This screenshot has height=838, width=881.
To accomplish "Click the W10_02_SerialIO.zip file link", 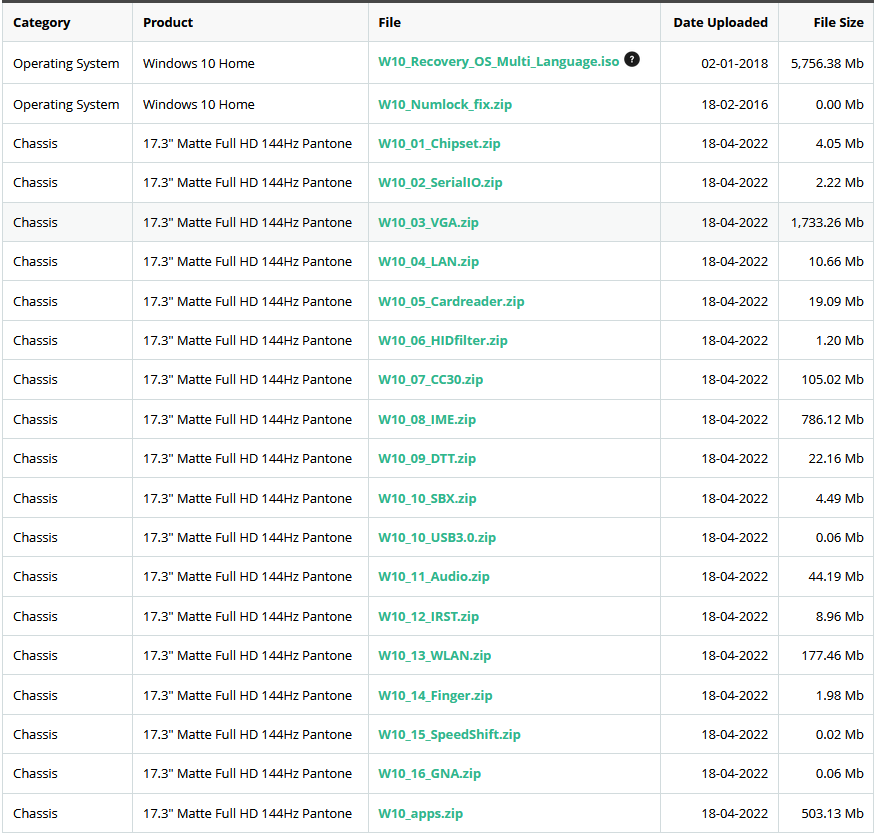I will point(440,183).
